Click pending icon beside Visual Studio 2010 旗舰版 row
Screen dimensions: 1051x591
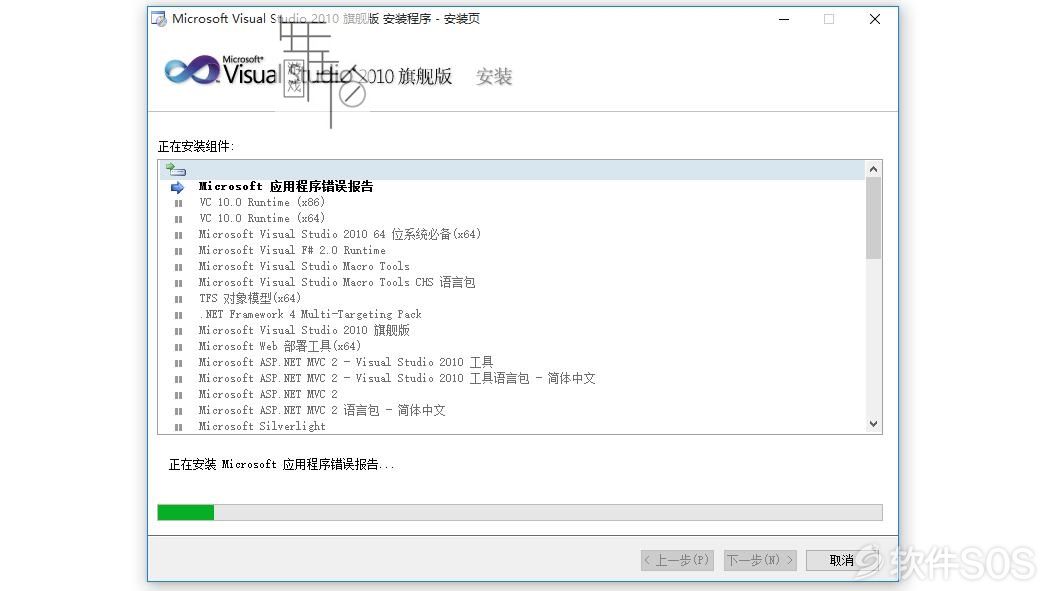point(178,331)
